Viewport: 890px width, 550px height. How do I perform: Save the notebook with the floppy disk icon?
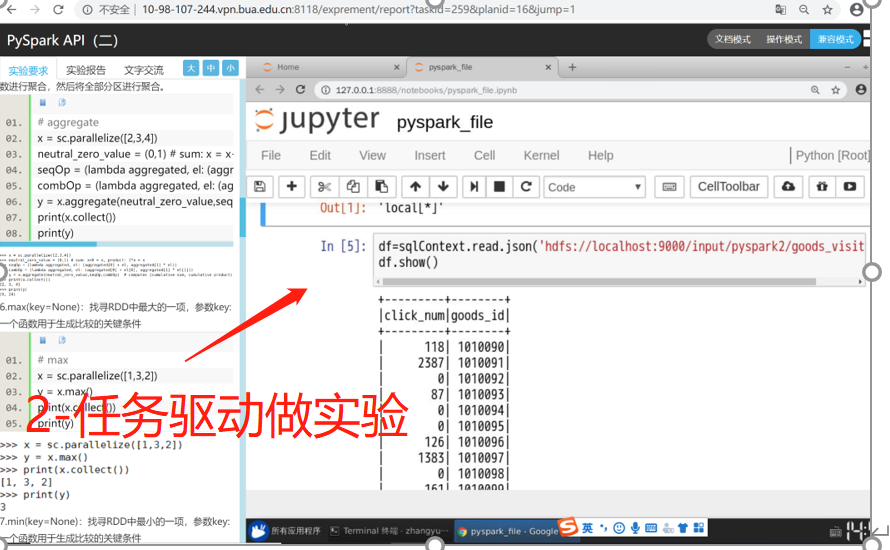pos(260,187)
